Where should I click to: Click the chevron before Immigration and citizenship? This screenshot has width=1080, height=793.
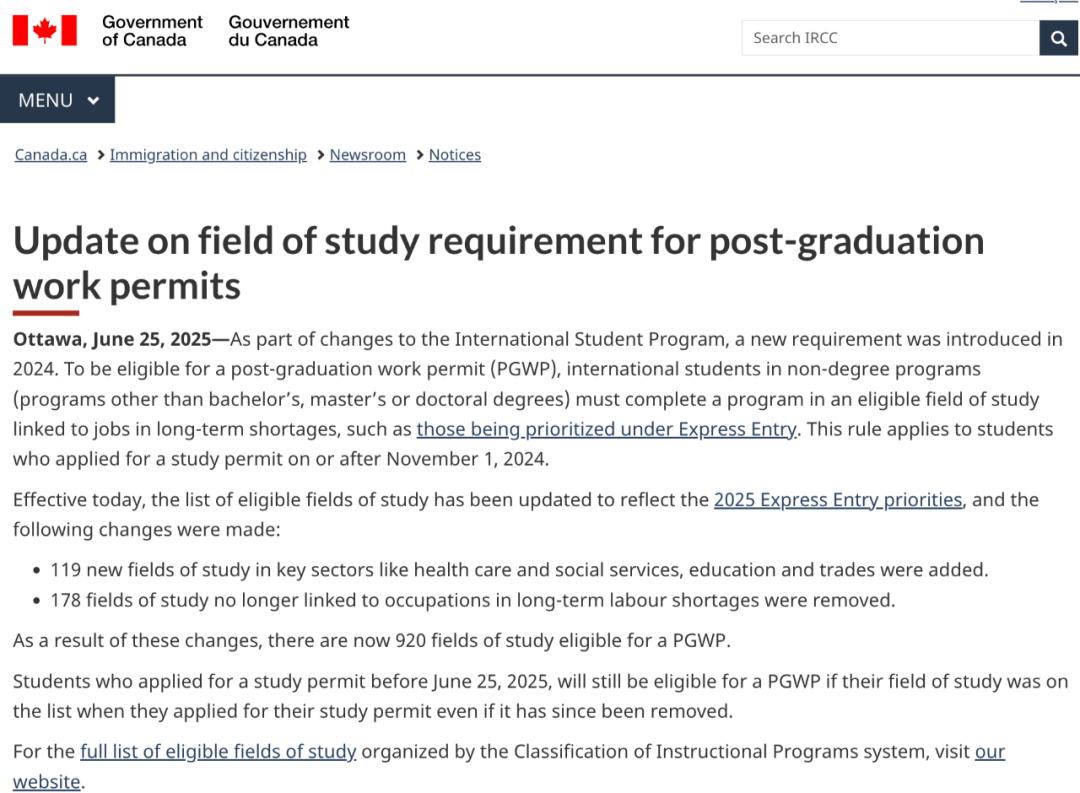point(101,155)
